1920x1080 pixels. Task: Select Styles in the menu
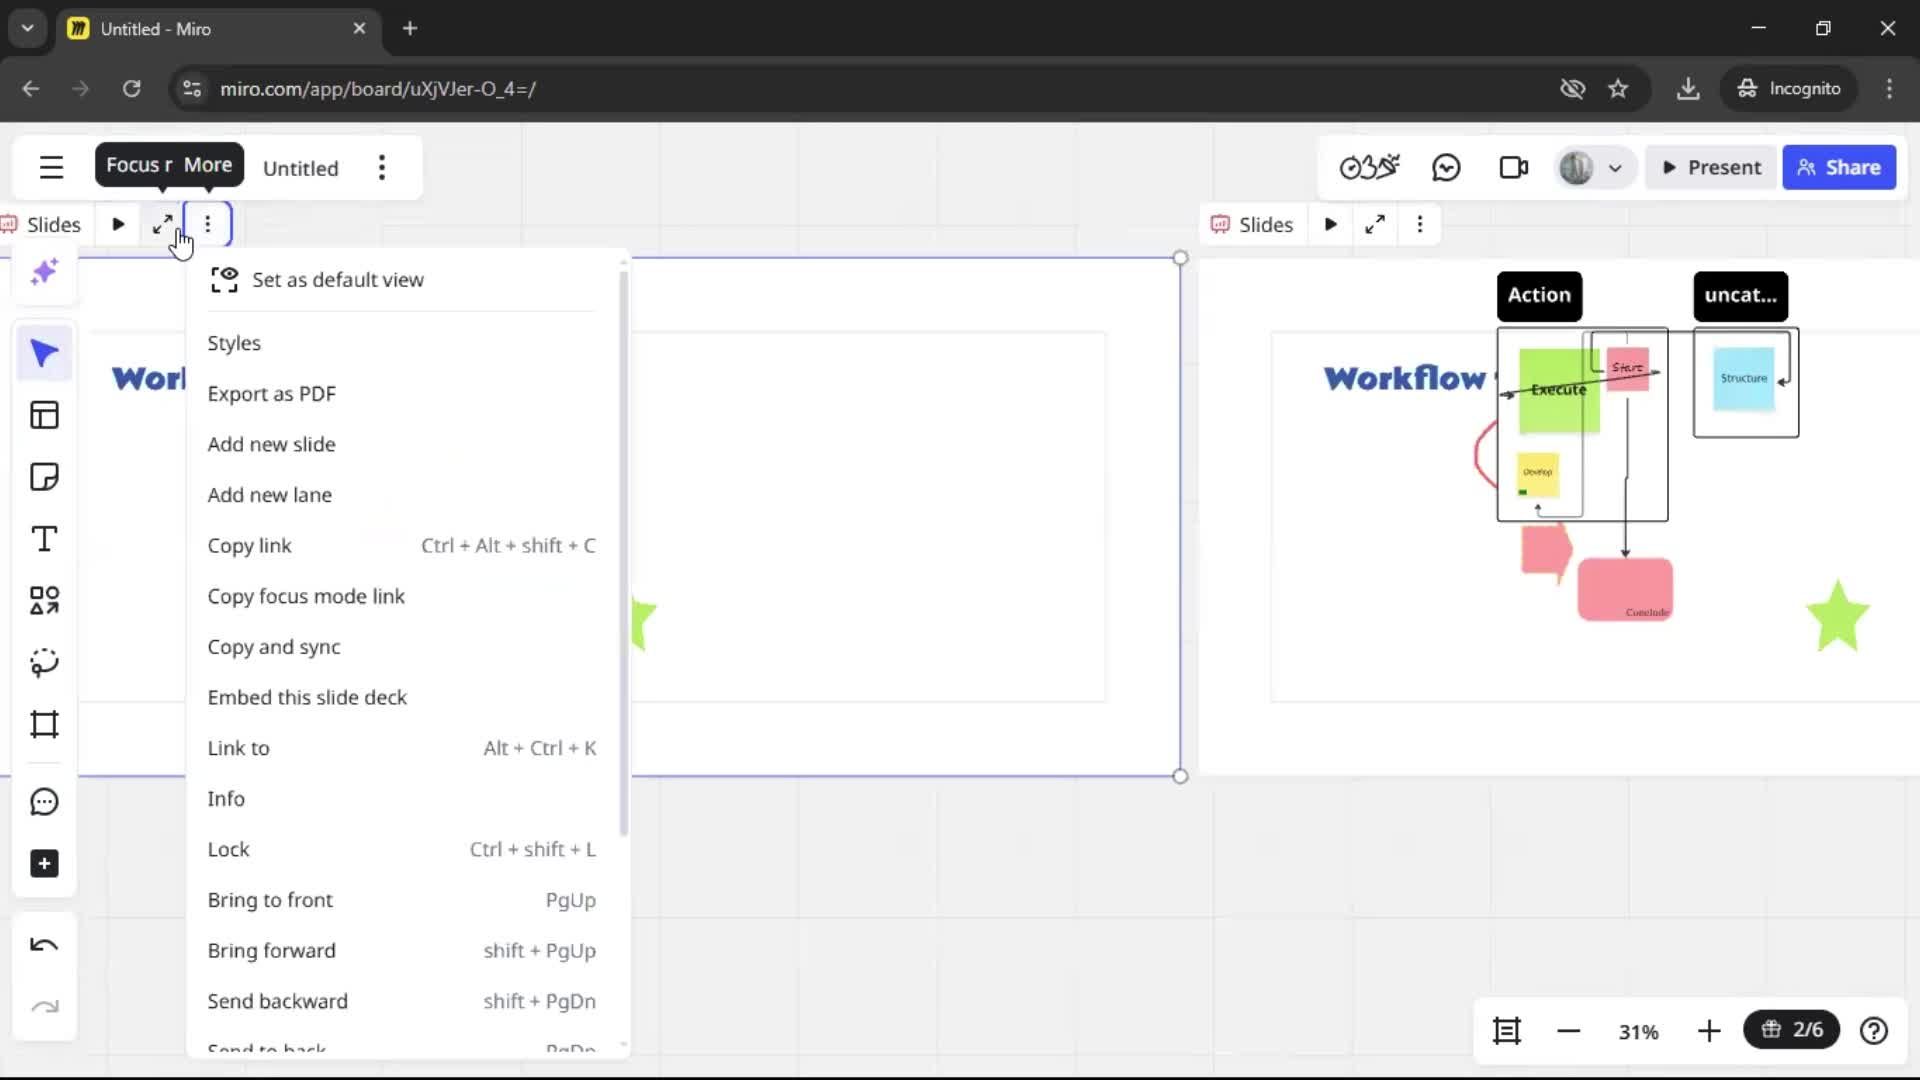tap(402, 343)
